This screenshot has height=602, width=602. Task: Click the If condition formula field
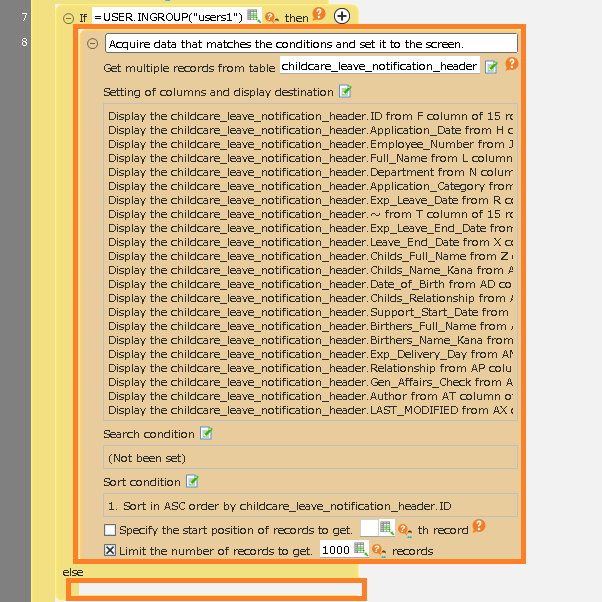point(167,16)
